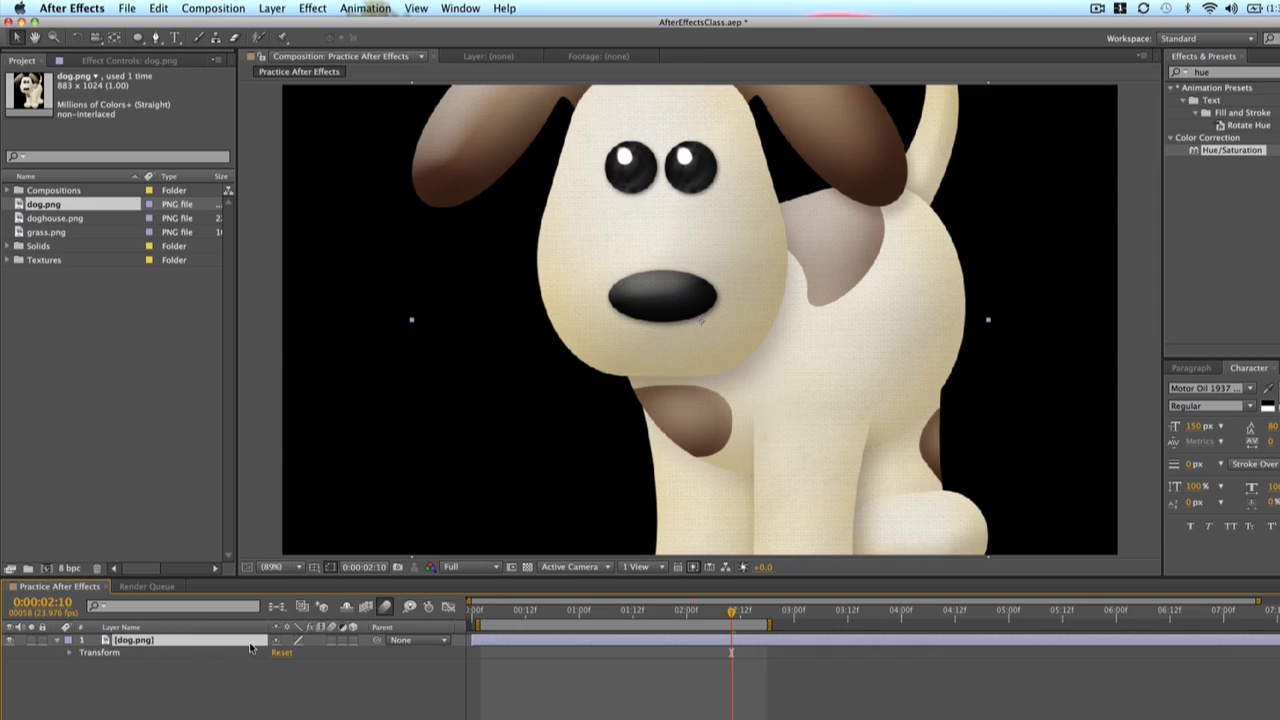Click the grid and guide options icon
The image size is (1280, 720).
(314, 567)
